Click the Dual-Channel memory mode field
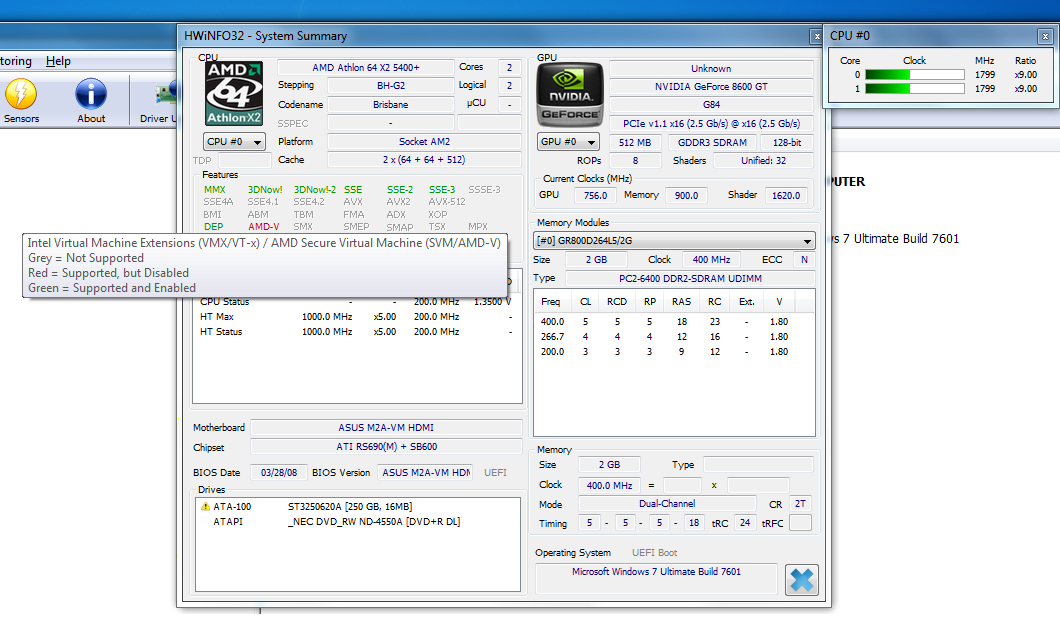The image size is (1060, 617). pos(667,503)
